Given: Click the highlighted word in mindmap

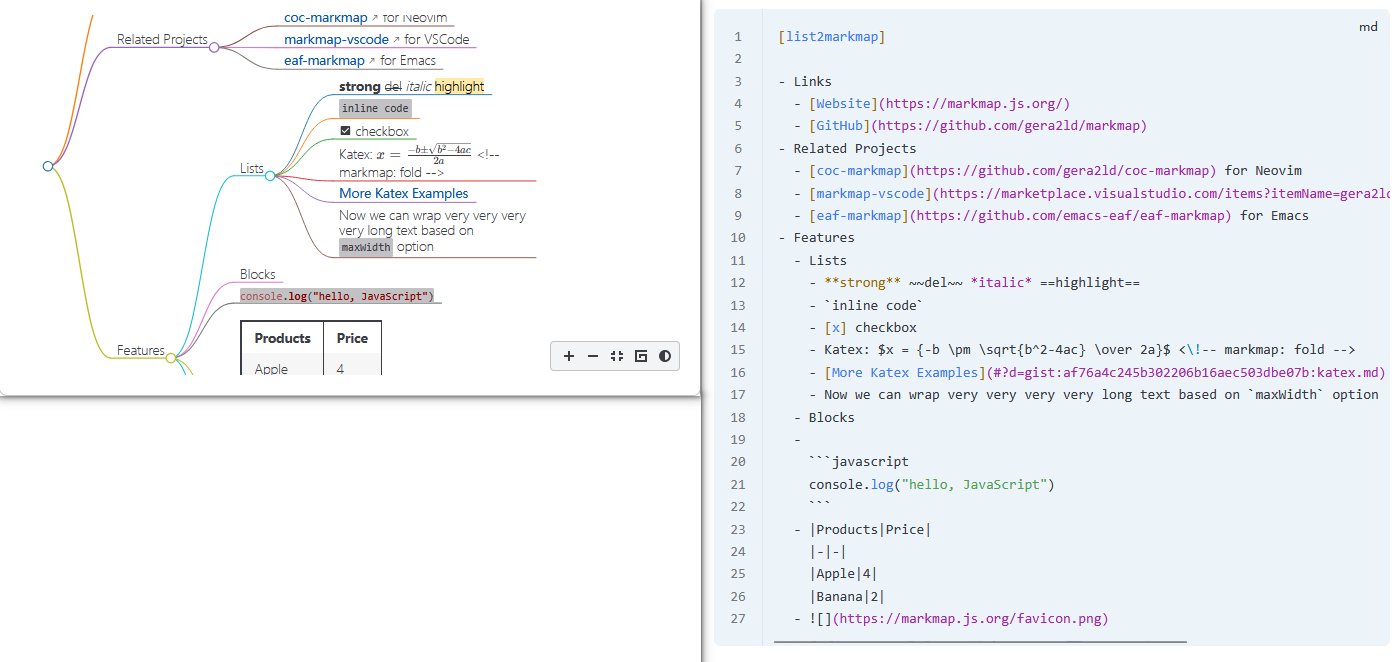Looking at the screenshot, I should click(x=459, y=87).
